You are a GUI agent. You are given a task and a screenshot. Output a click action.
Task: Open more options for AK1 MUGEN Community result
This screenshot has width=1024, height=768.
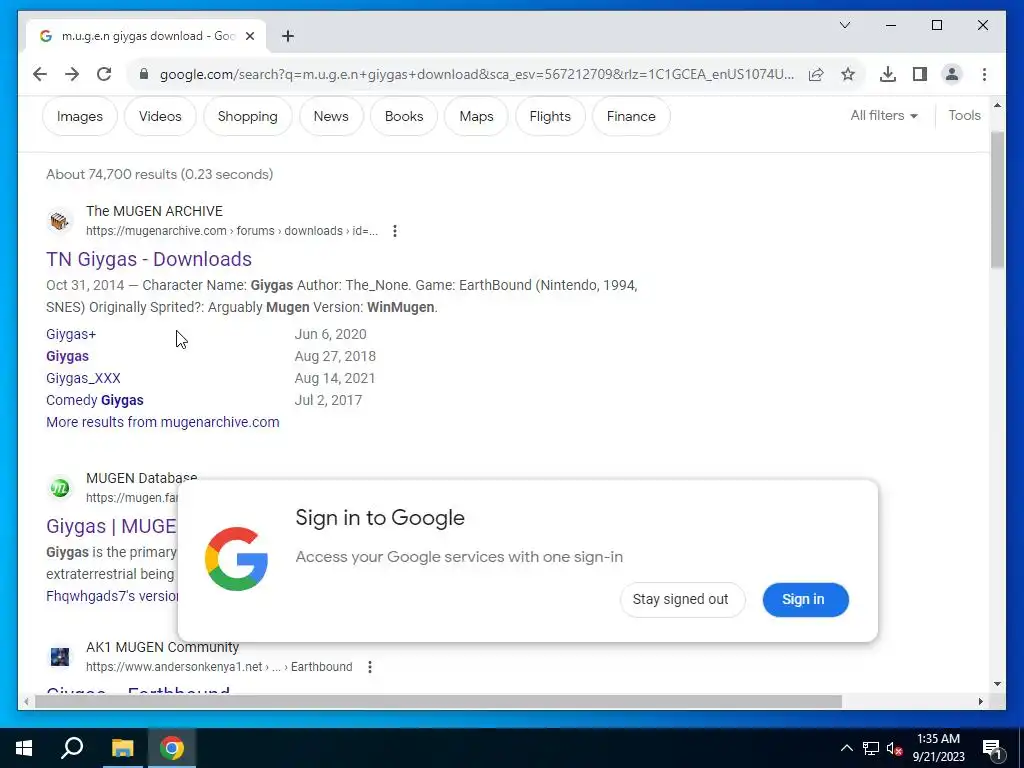pos(370,667)
